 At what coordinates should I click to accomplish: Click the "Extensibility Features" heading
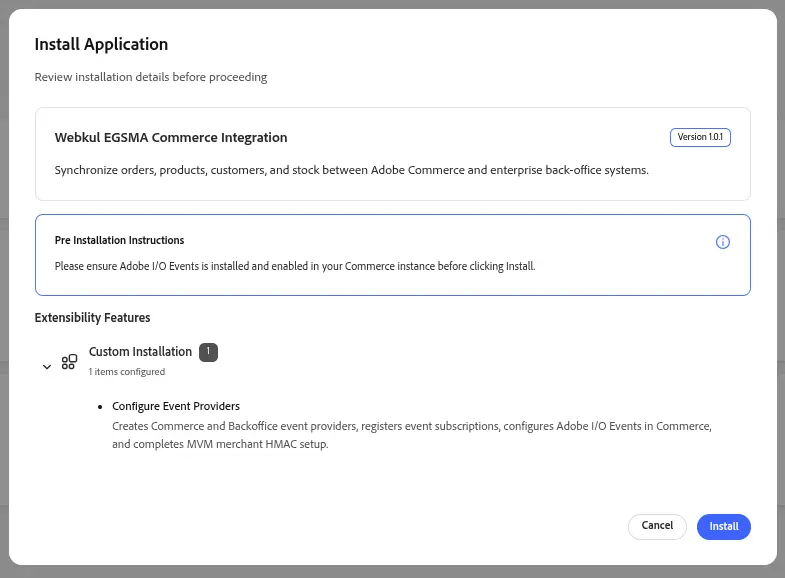tap(92, 318)
